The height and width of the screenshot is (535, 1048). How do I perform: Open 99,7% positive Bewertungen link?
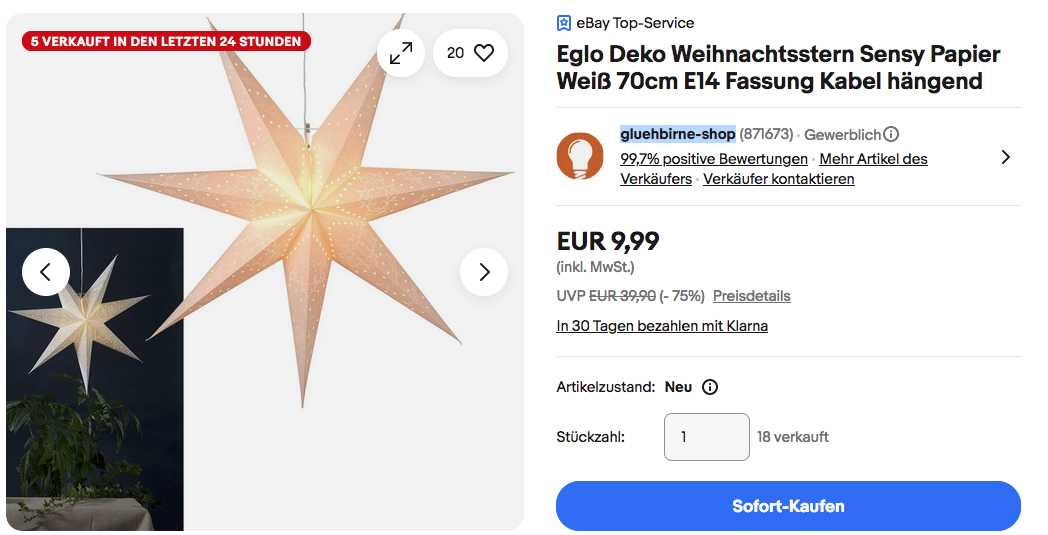[x=714, y=159]
